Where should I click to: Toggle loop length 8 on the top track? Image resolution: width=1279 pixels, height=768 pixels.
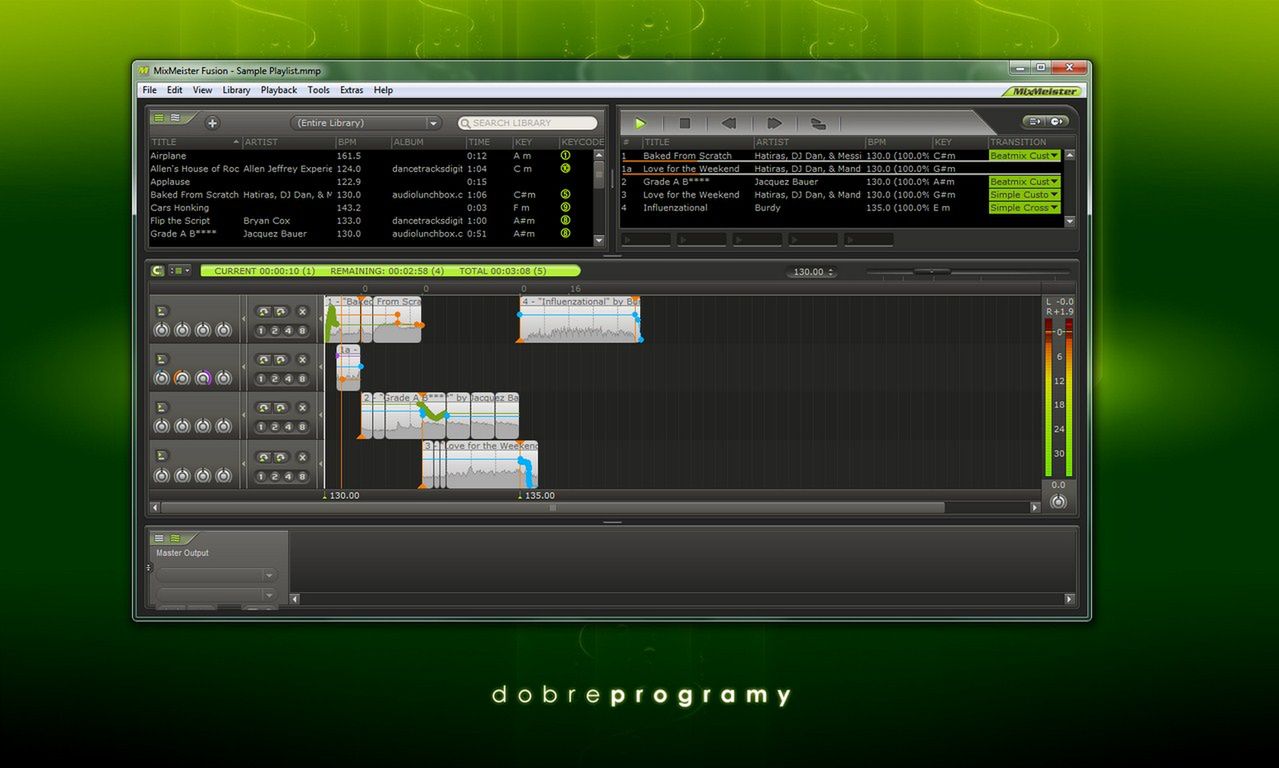pos(302,330)
